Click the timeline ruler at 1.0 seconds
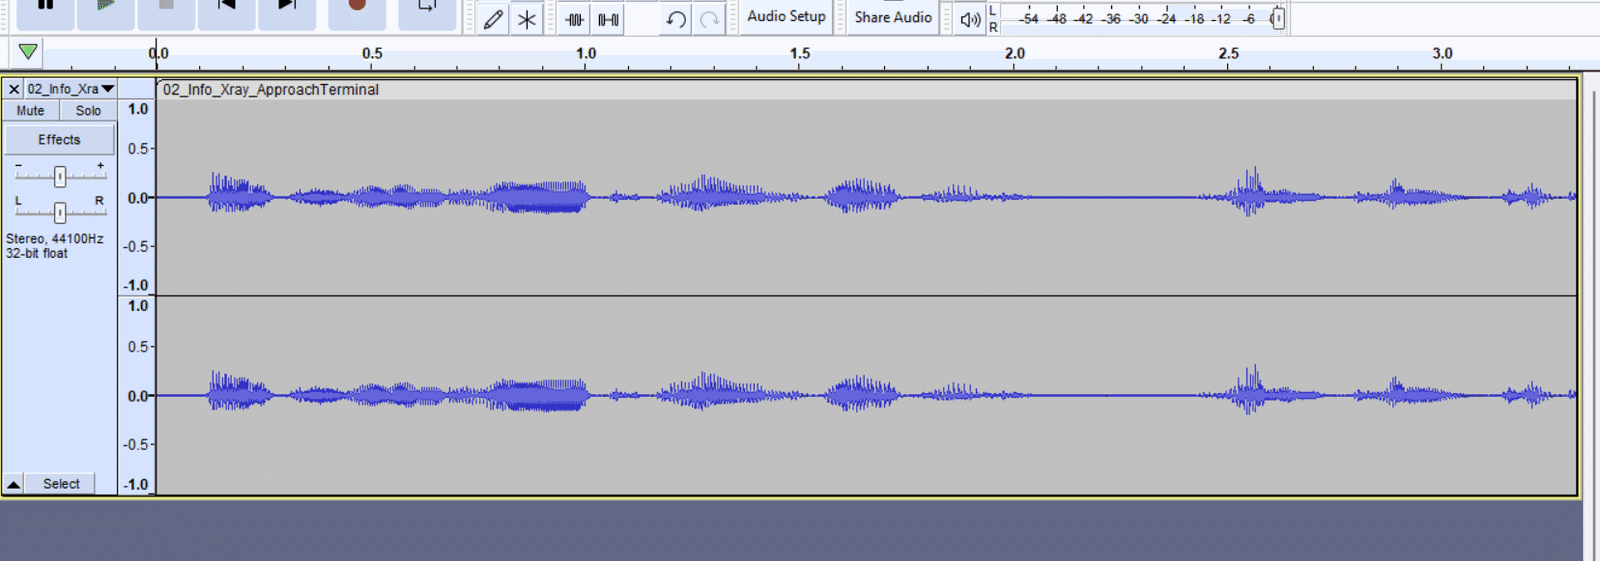 586,54
